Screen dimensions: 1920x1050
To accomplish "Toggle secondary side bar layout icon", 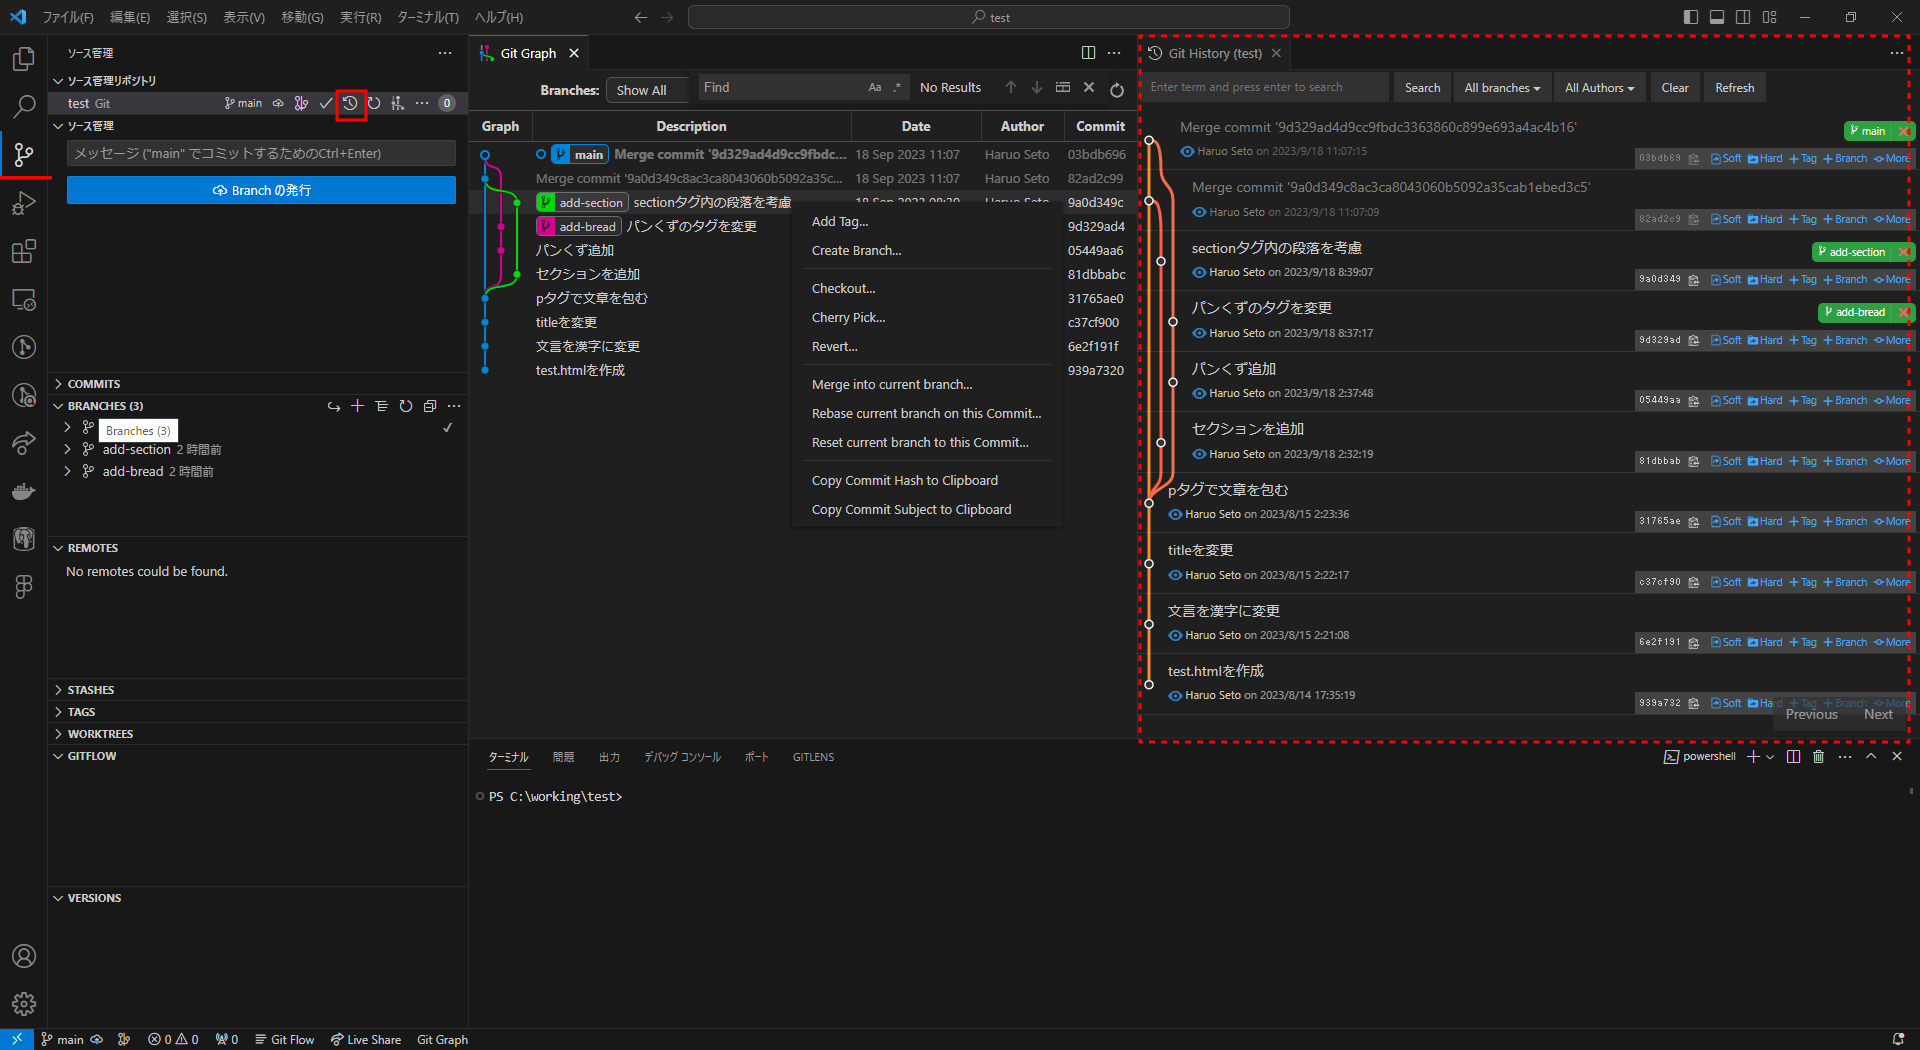I will (x=1743, y=17).
